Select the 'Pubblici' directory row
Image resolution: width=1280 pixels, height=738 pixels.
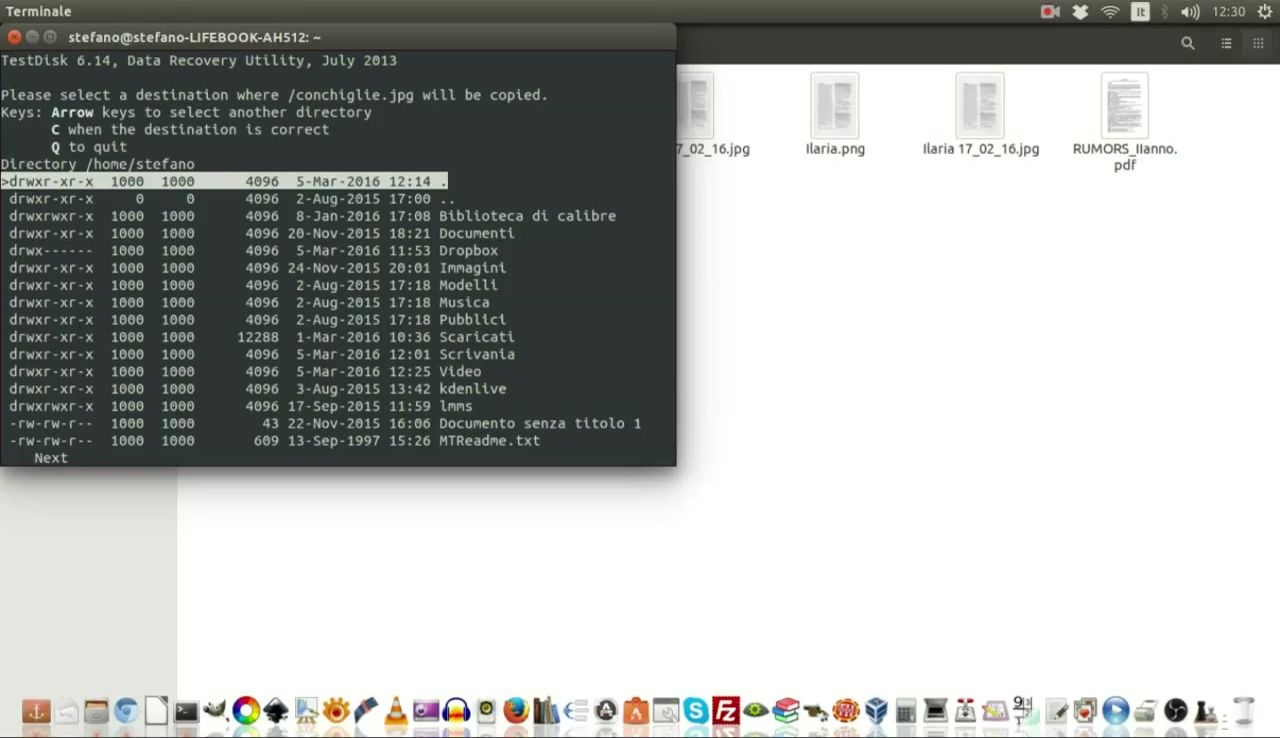[258, 320]
